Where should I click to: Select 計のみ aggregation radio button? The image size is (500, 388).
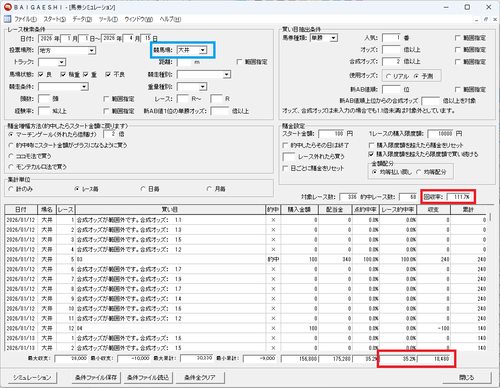pyautogui.click(x=11, y=189)
